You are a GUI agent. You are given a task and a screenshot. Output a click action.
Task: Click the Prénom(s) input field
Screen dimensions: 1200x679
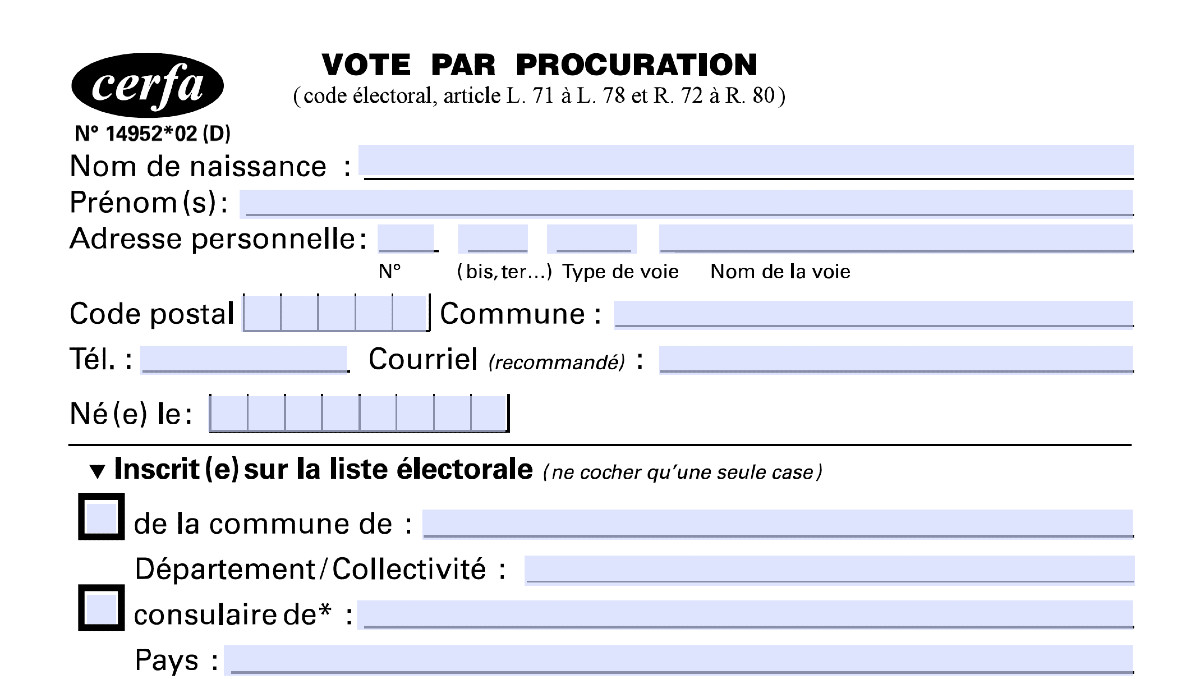click(x=687, y=202)
